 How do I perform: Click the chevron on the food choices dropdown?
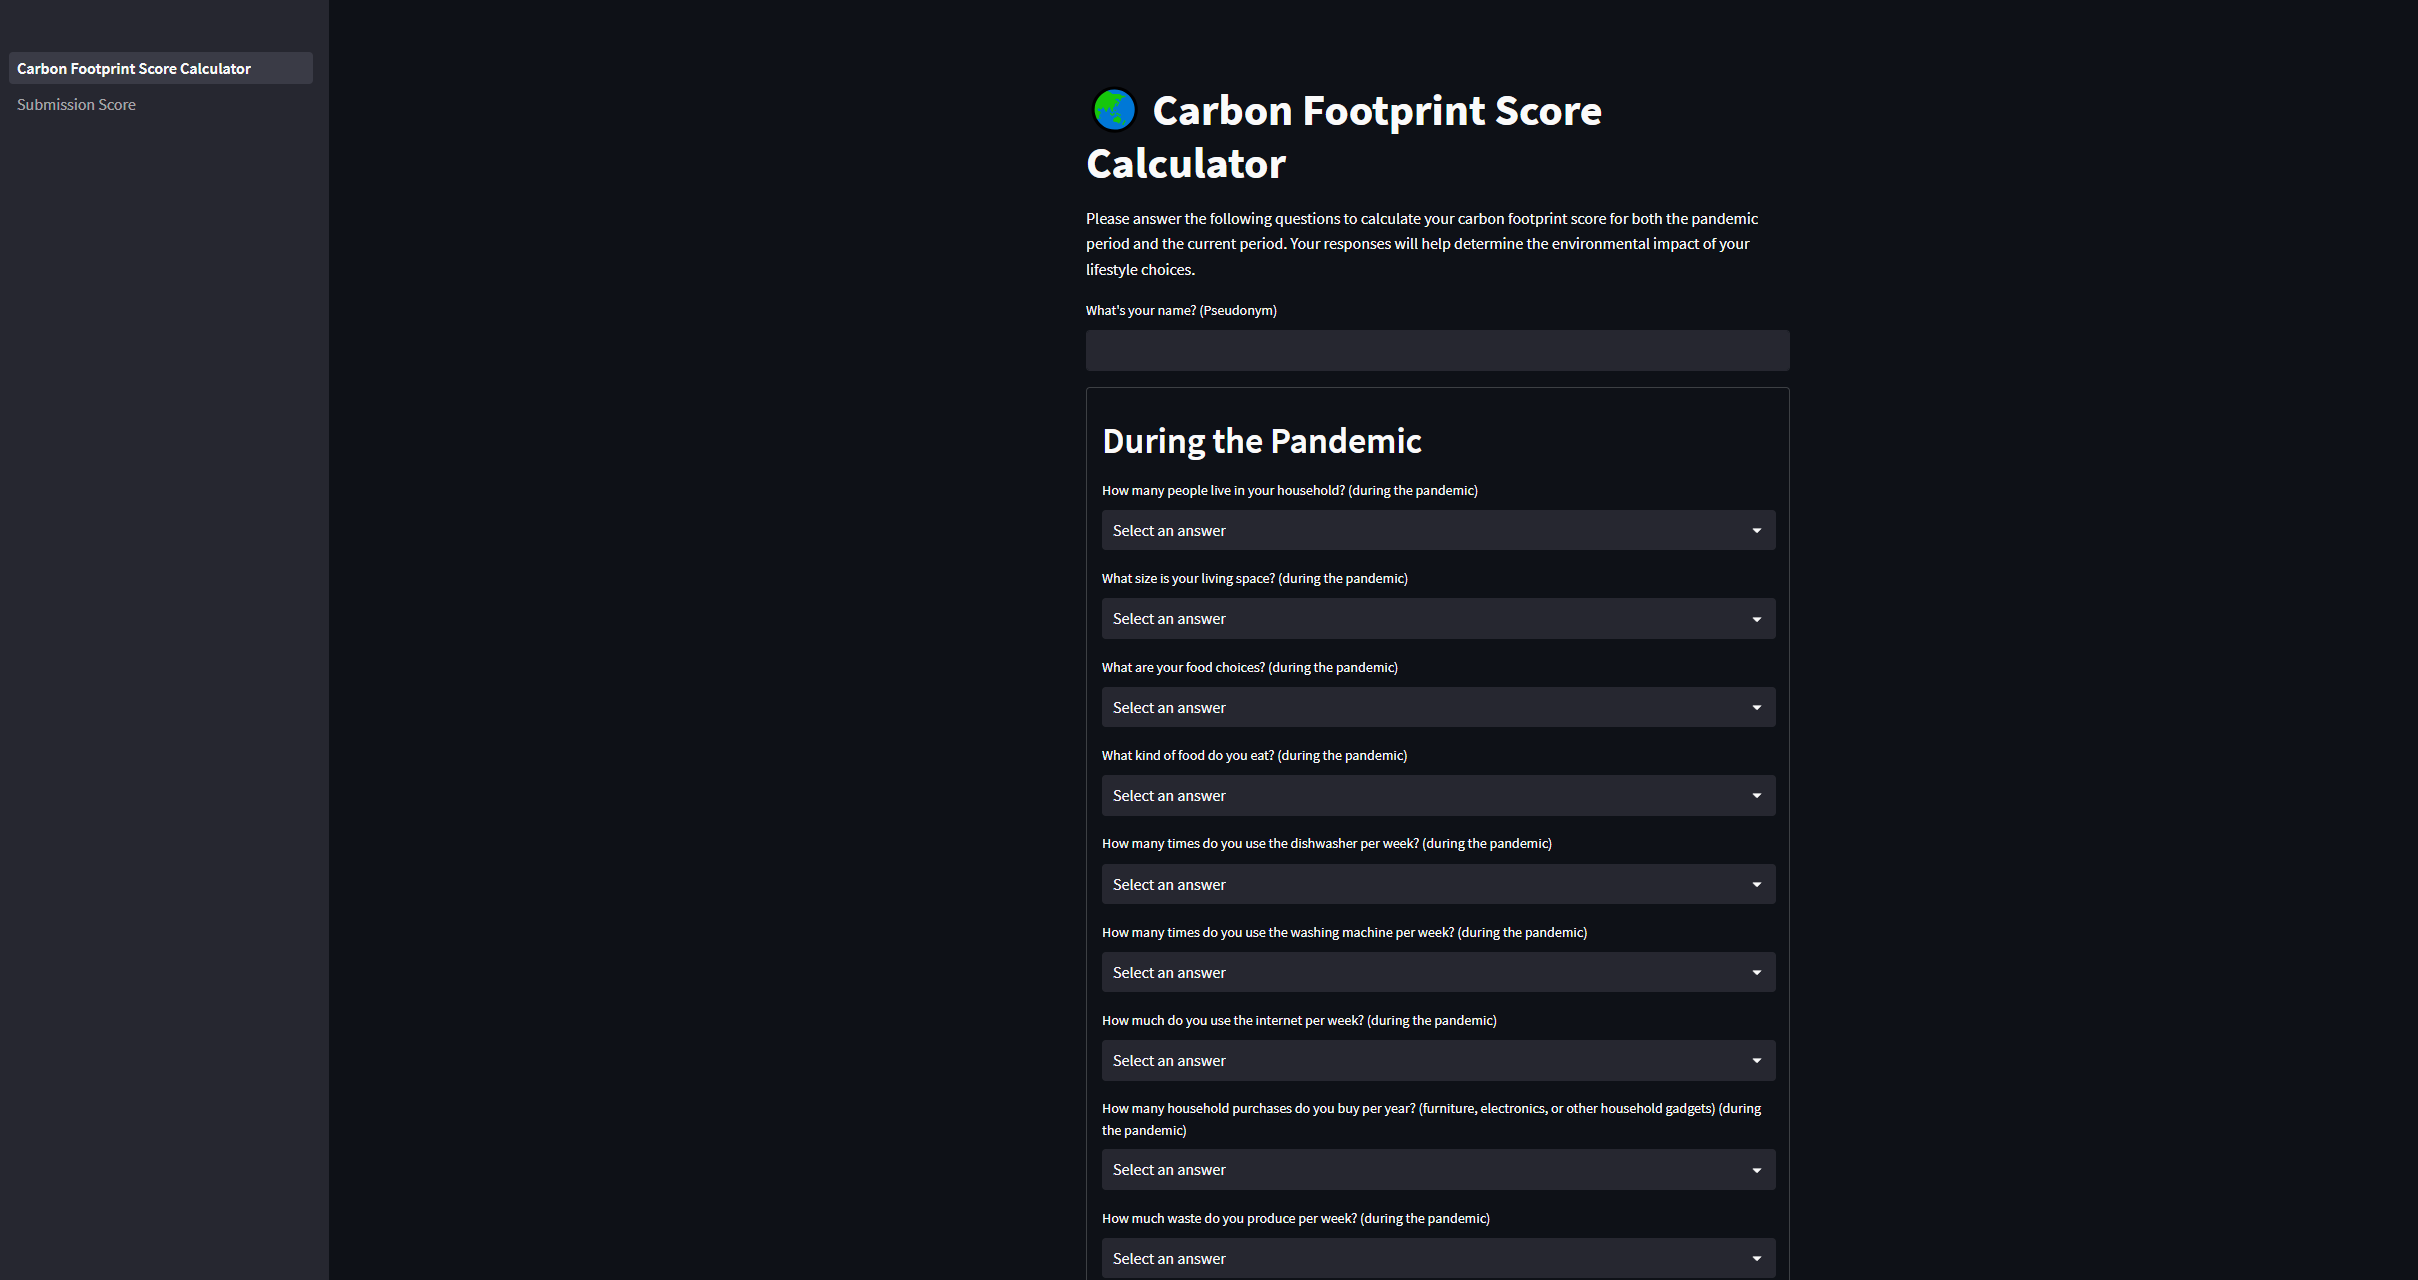pos(1757,707)
